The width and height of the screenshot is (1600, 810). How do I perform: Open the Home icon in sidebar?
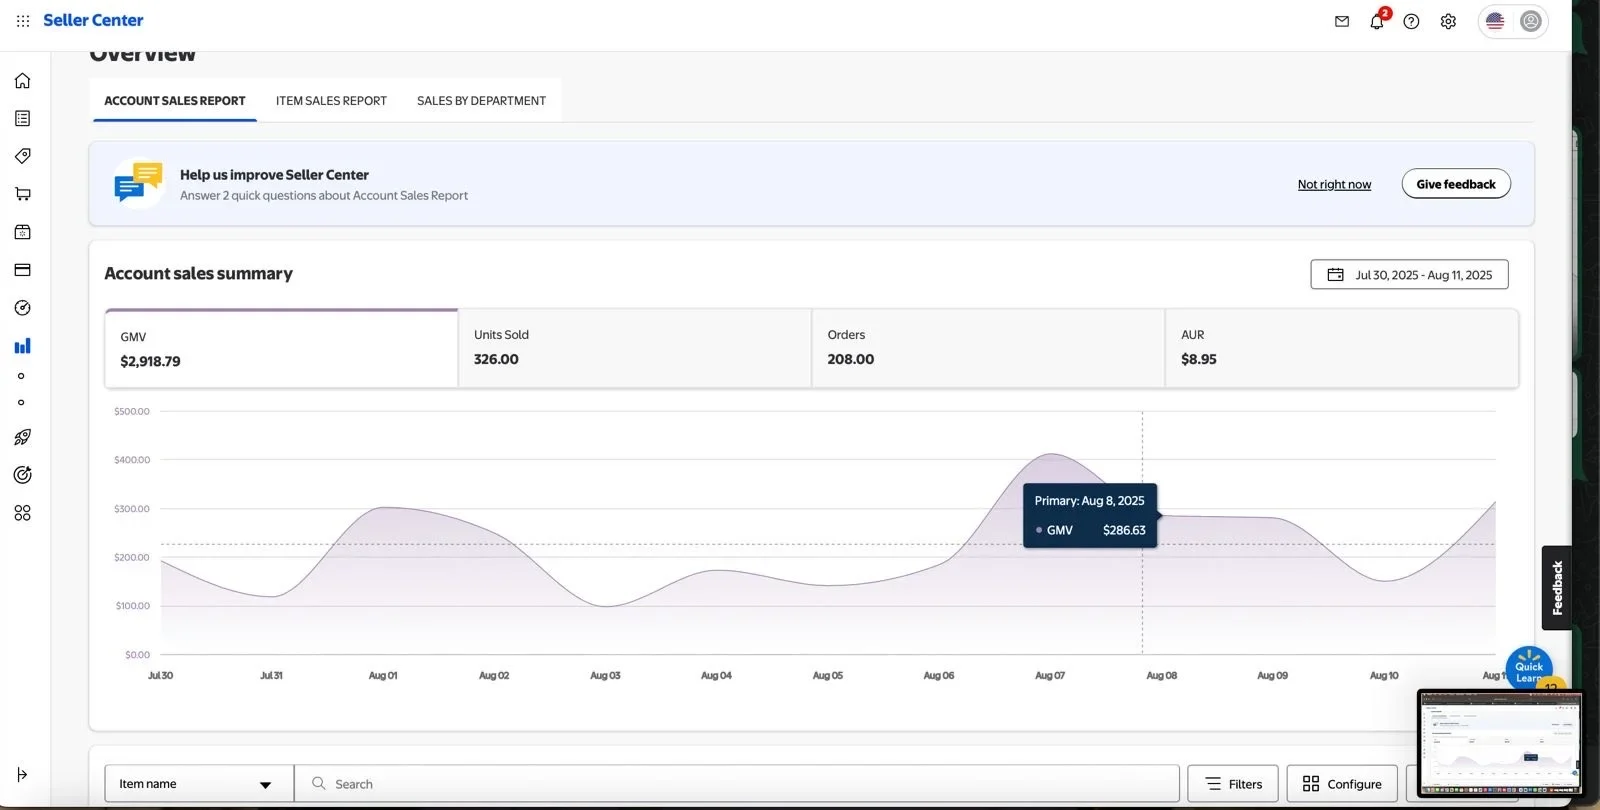(x=22, y=81)
